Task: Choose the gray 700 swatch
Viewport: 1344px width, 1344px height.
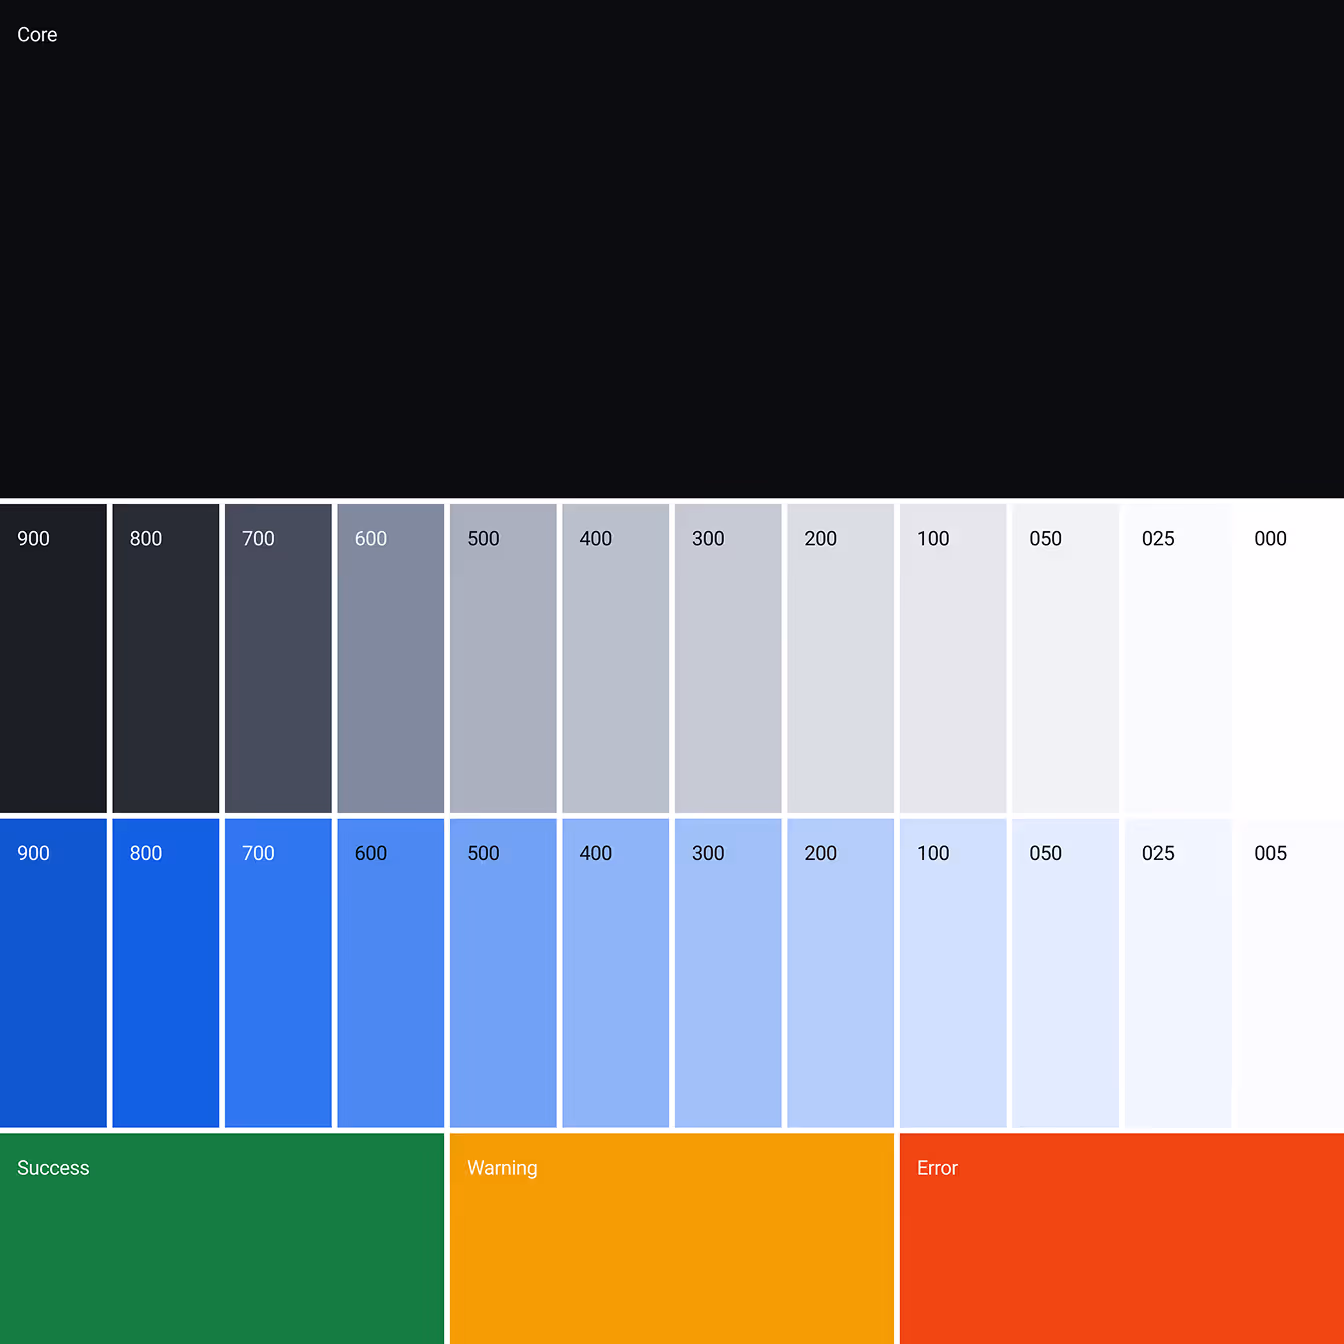Action: click(278, 658)
